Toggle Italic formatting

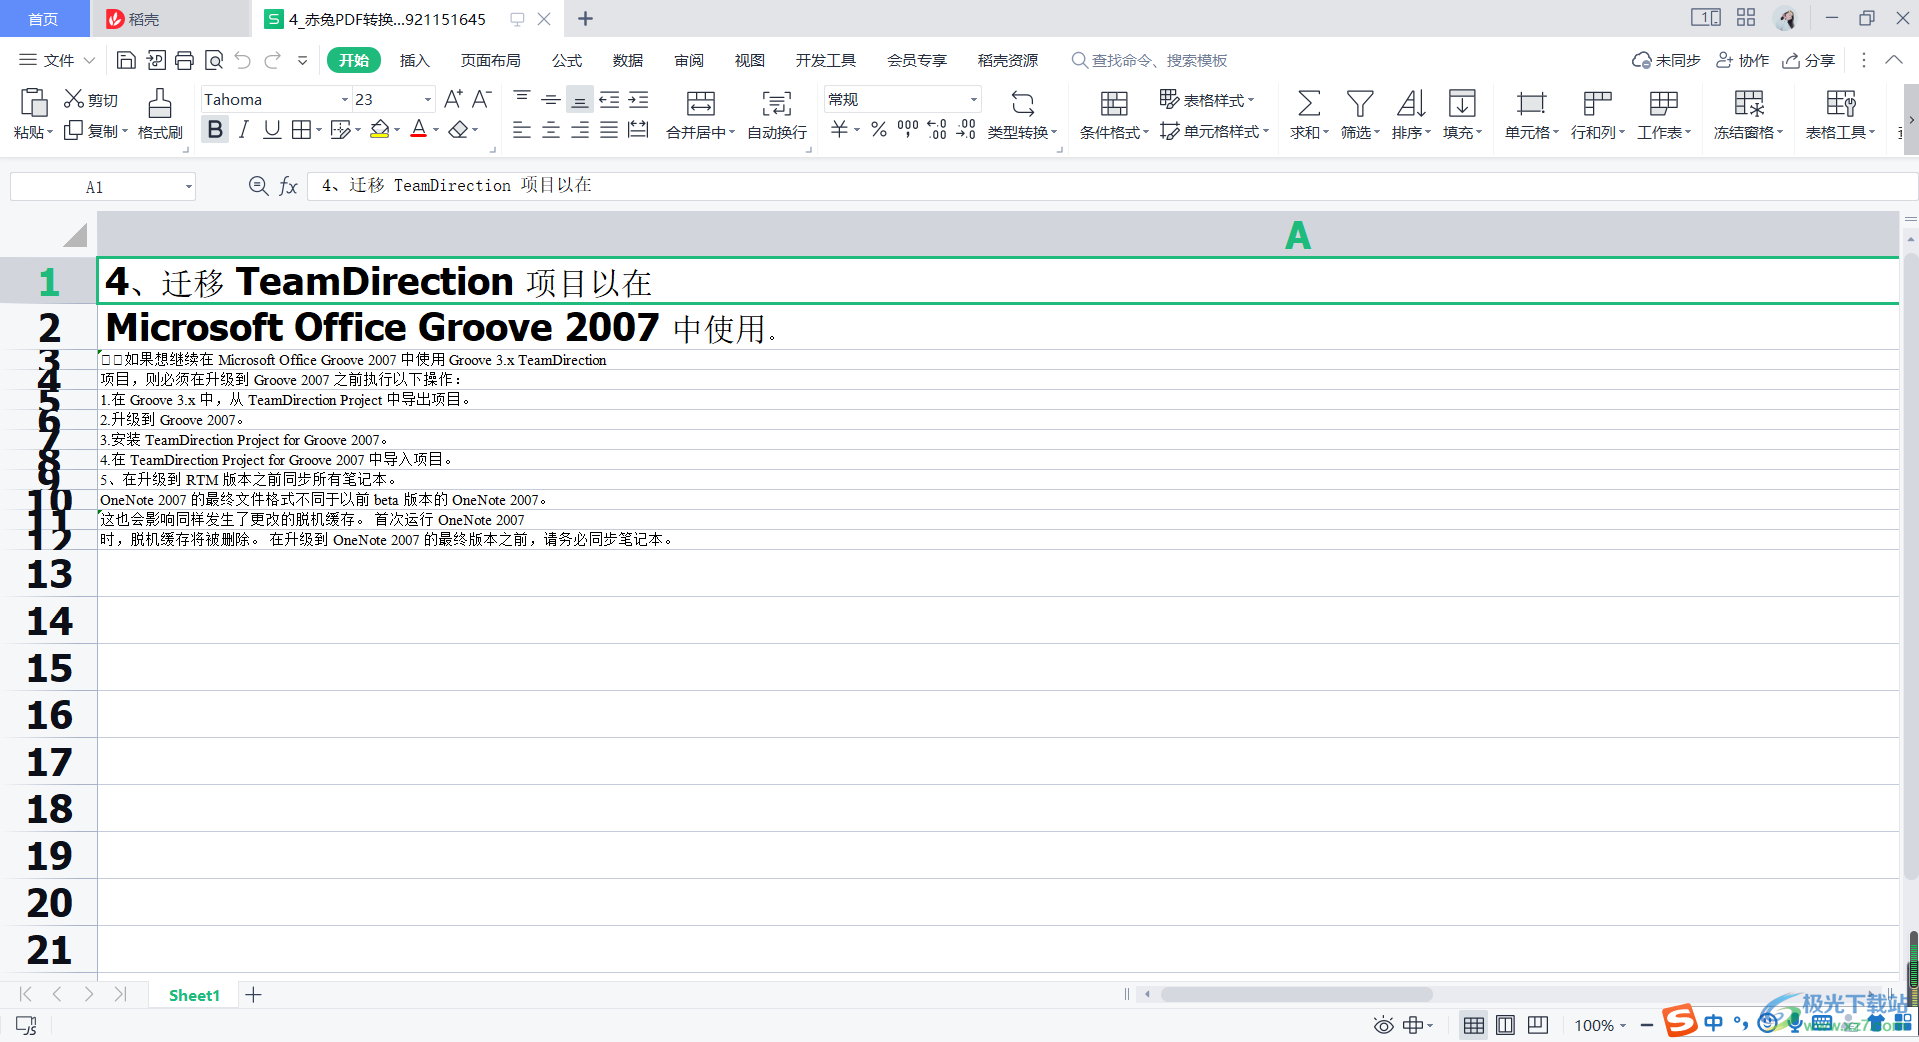point(243,129)
